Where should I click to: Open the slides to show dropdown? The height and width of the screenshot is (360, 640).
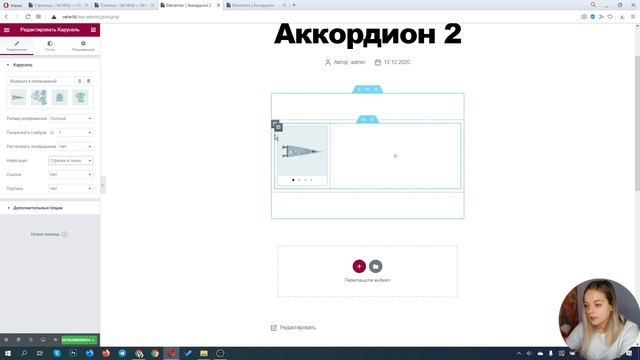click(x=75, y=132)
